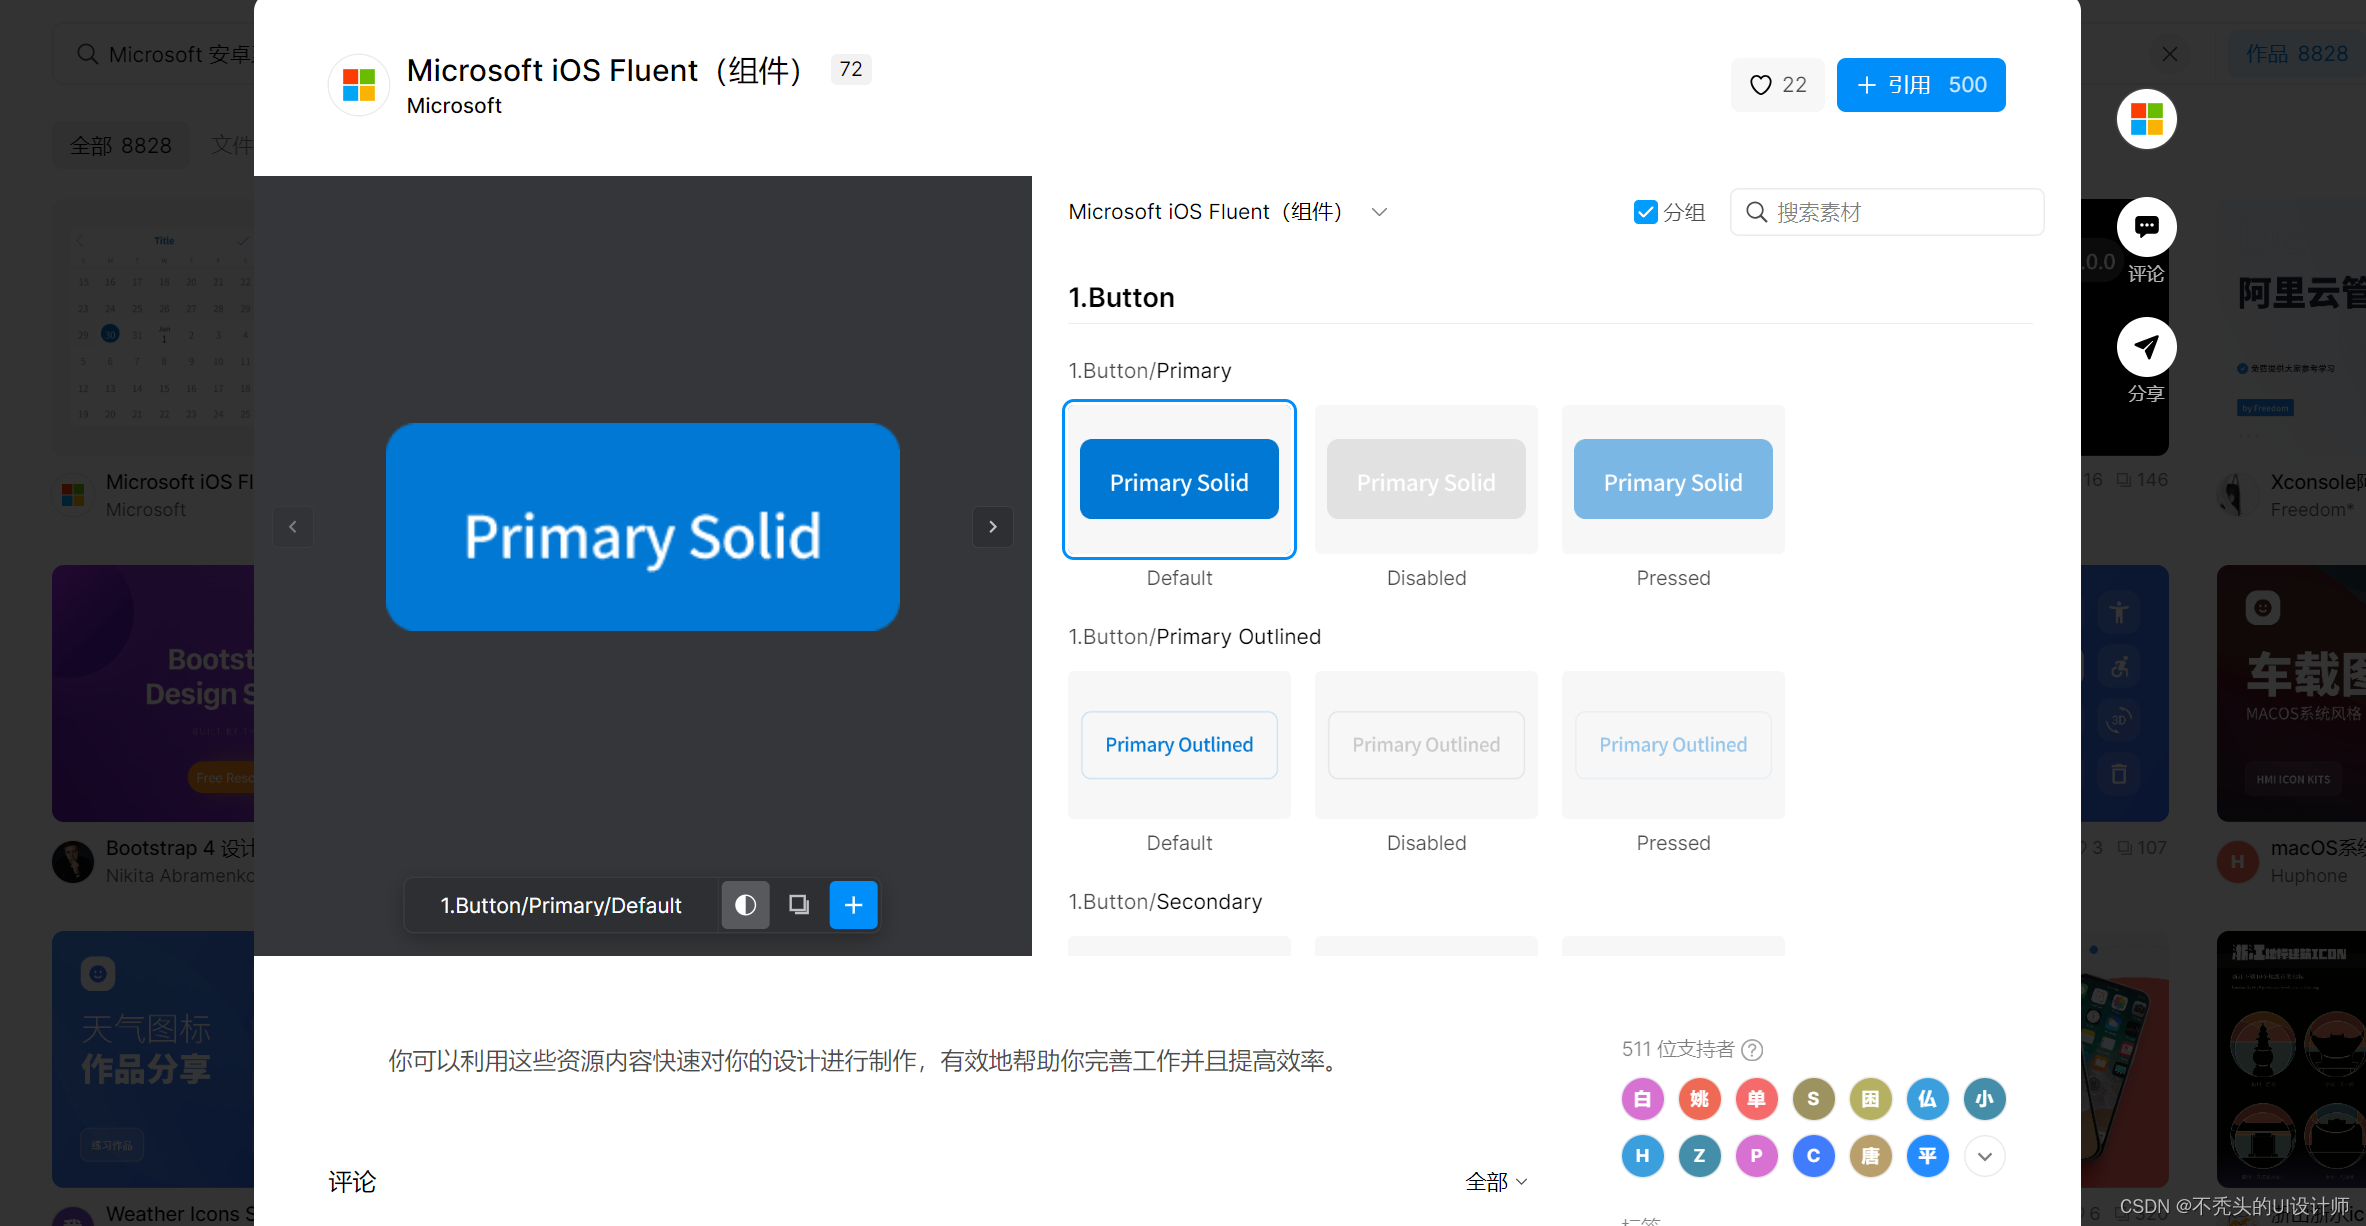Screen dimensions: 2366x1226
Task: Open the Microsoft author link under the title
Action: (x=454, y=106)
